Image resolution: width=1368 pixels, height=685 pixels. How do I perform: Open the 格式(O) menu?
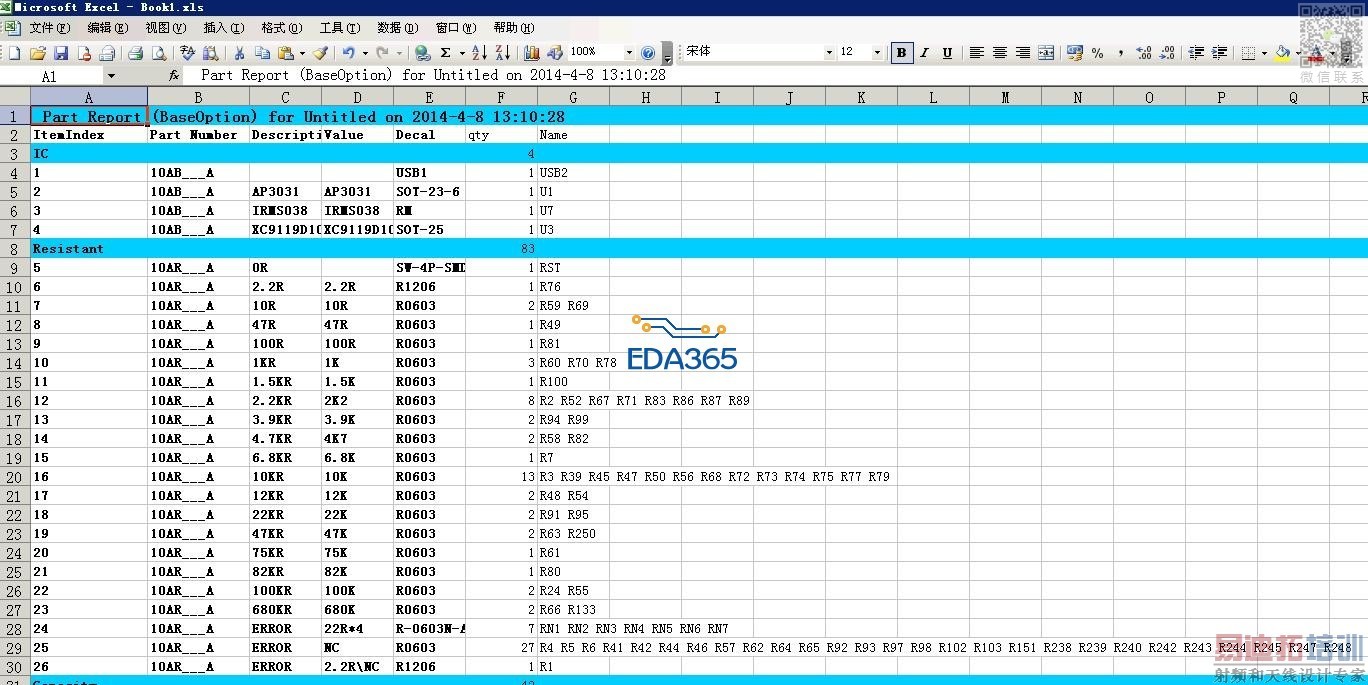(x=281, y=28)
